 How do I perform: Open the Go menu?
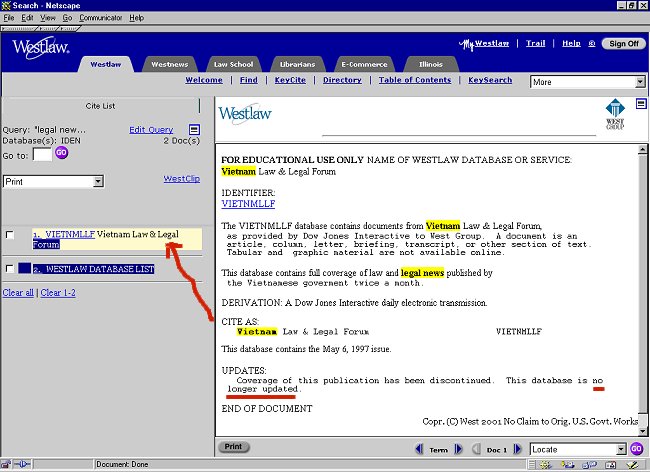(67, 18)
